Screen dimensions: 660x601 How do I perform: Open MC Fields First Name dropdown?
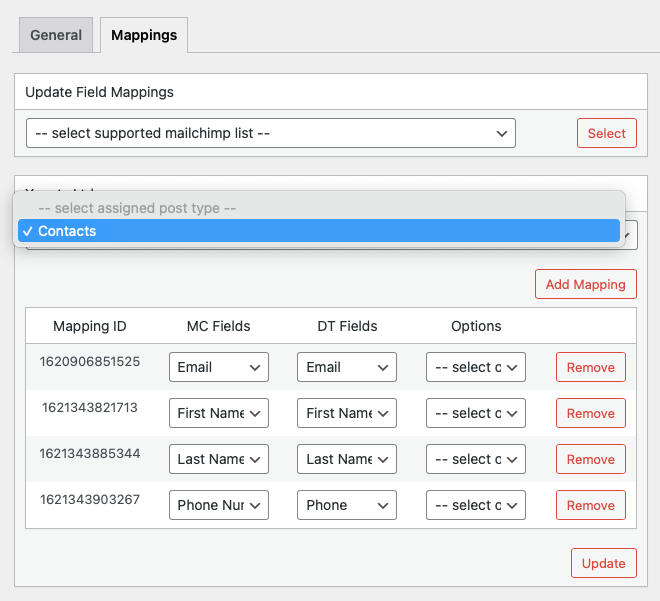(219, 413)
